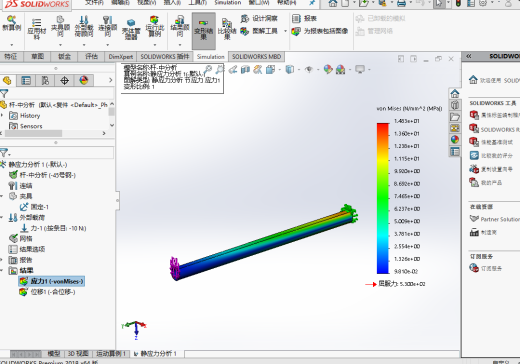This screenshot has height=364, width=520.
Task: Click 为报表包括图像 (Include Image for Report)
Action: [x=320, y=31]
